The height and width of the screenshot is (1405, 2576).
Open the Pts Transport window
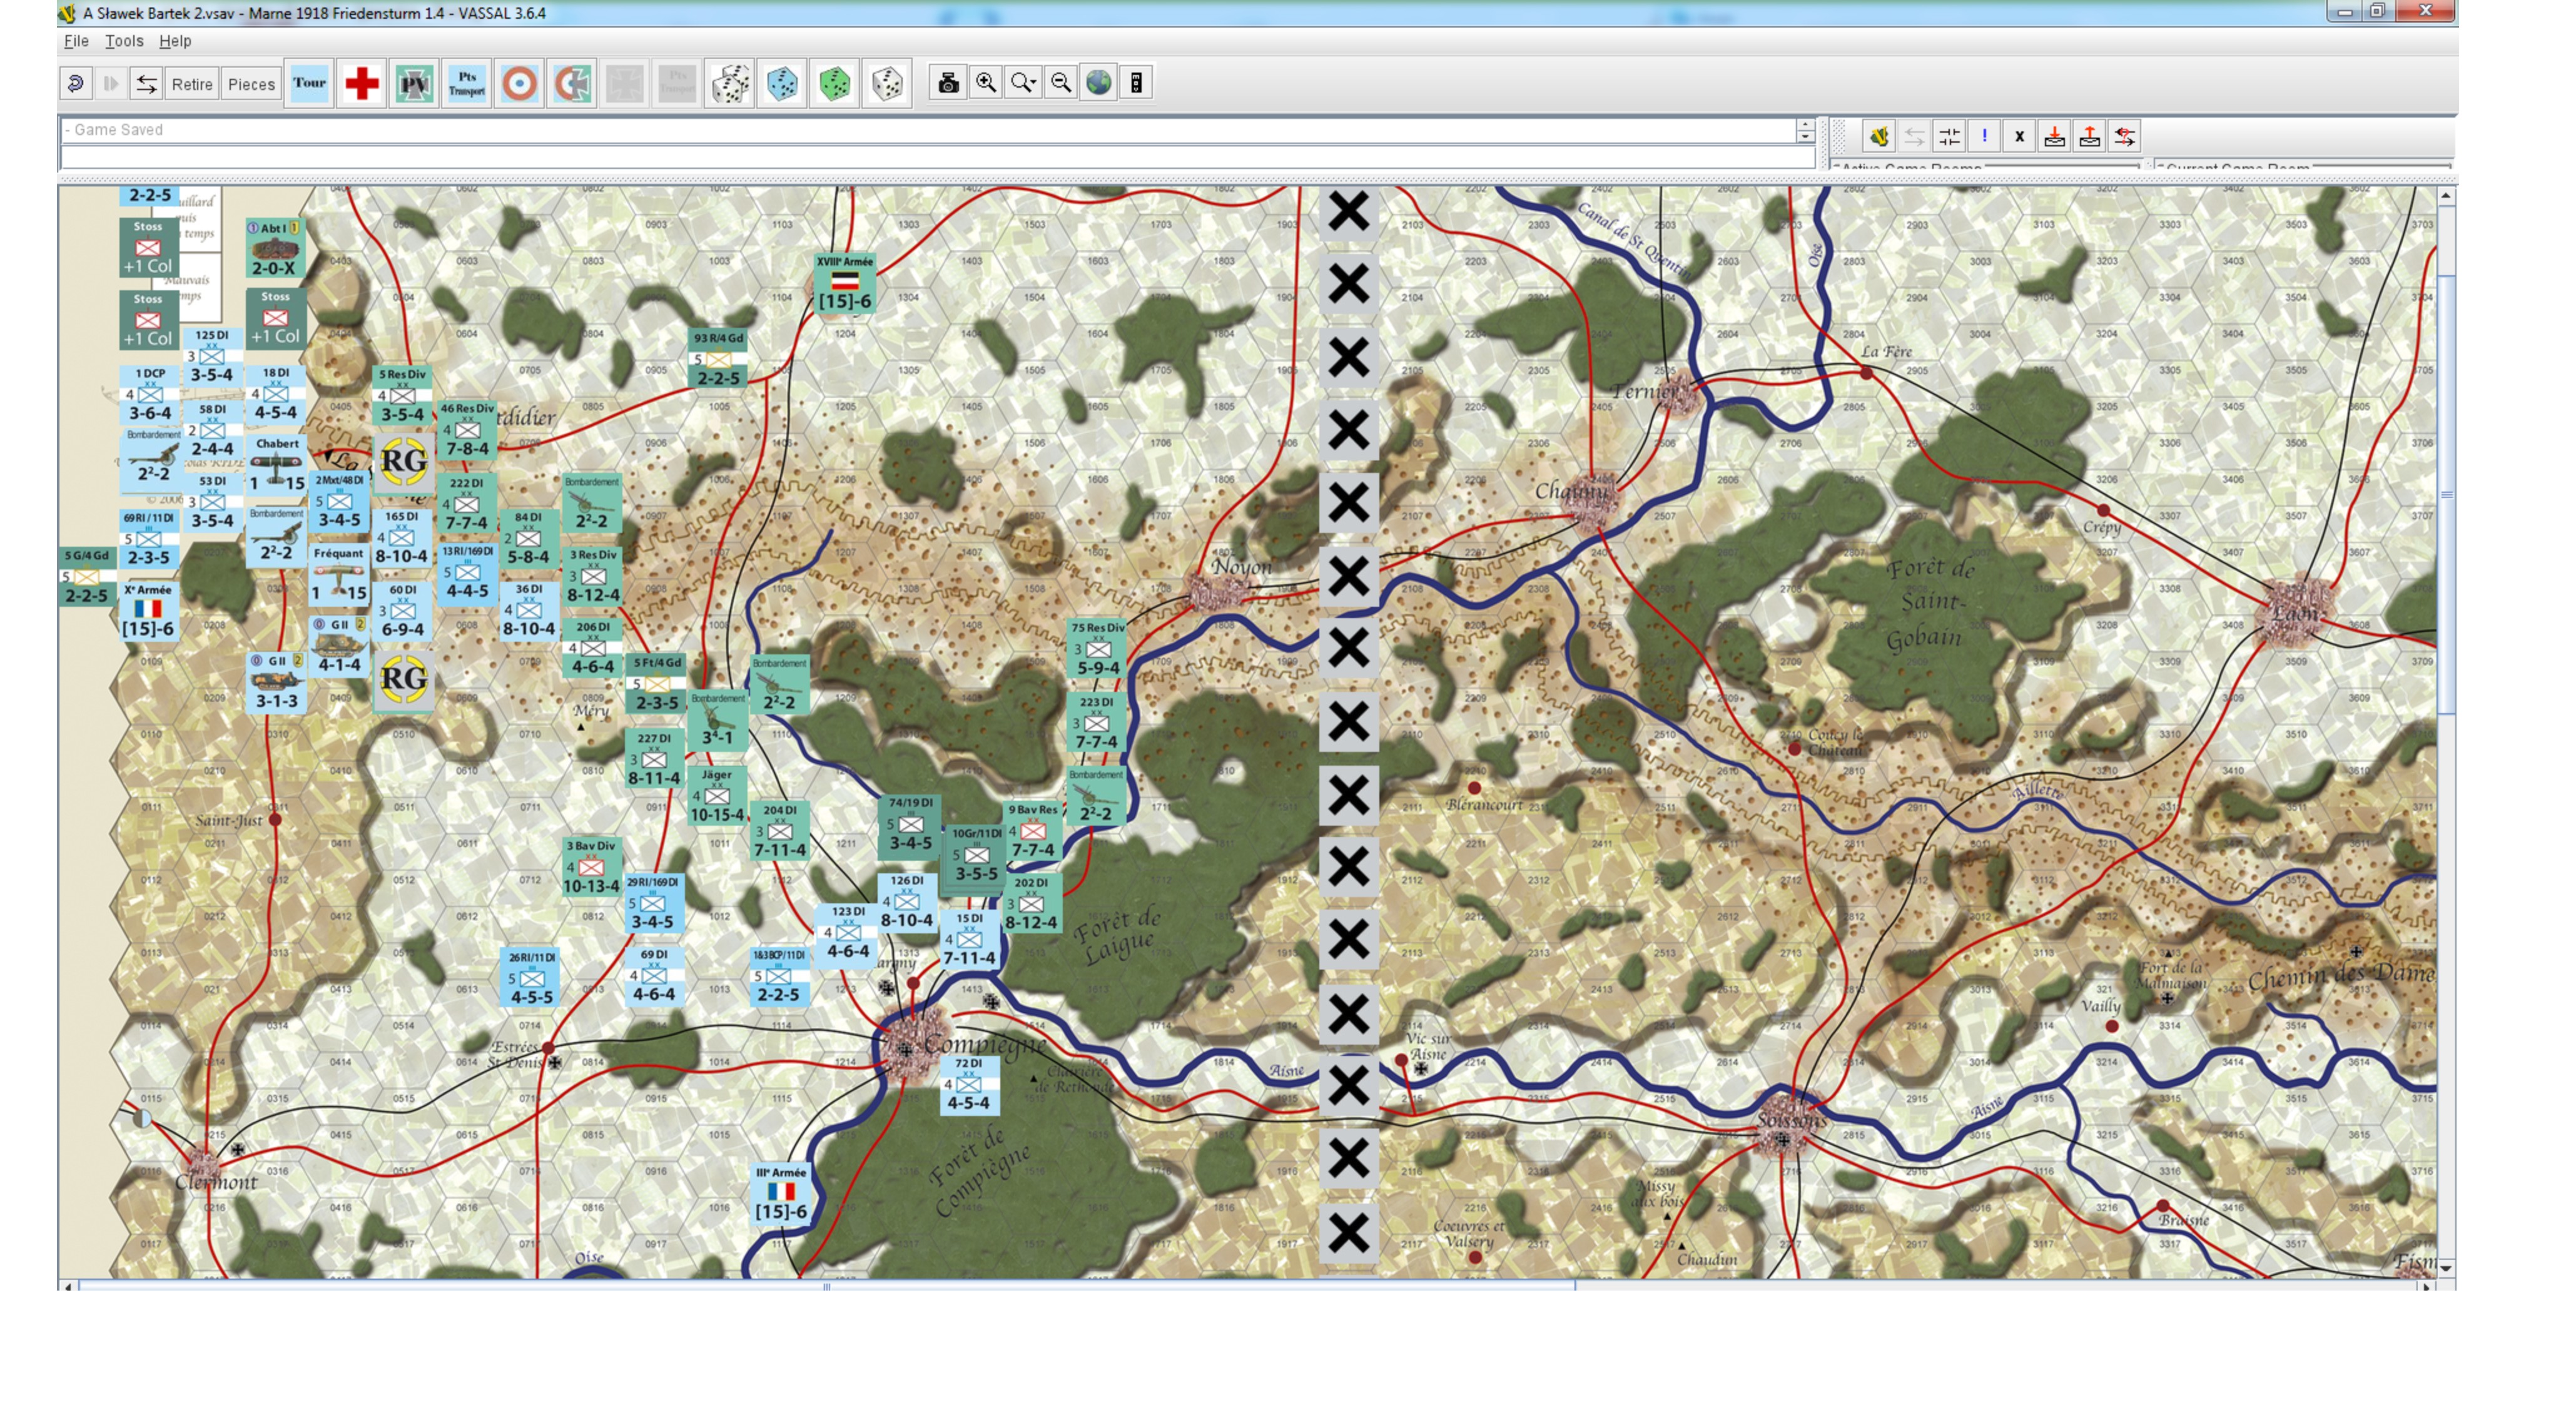(x=467, y=83)
